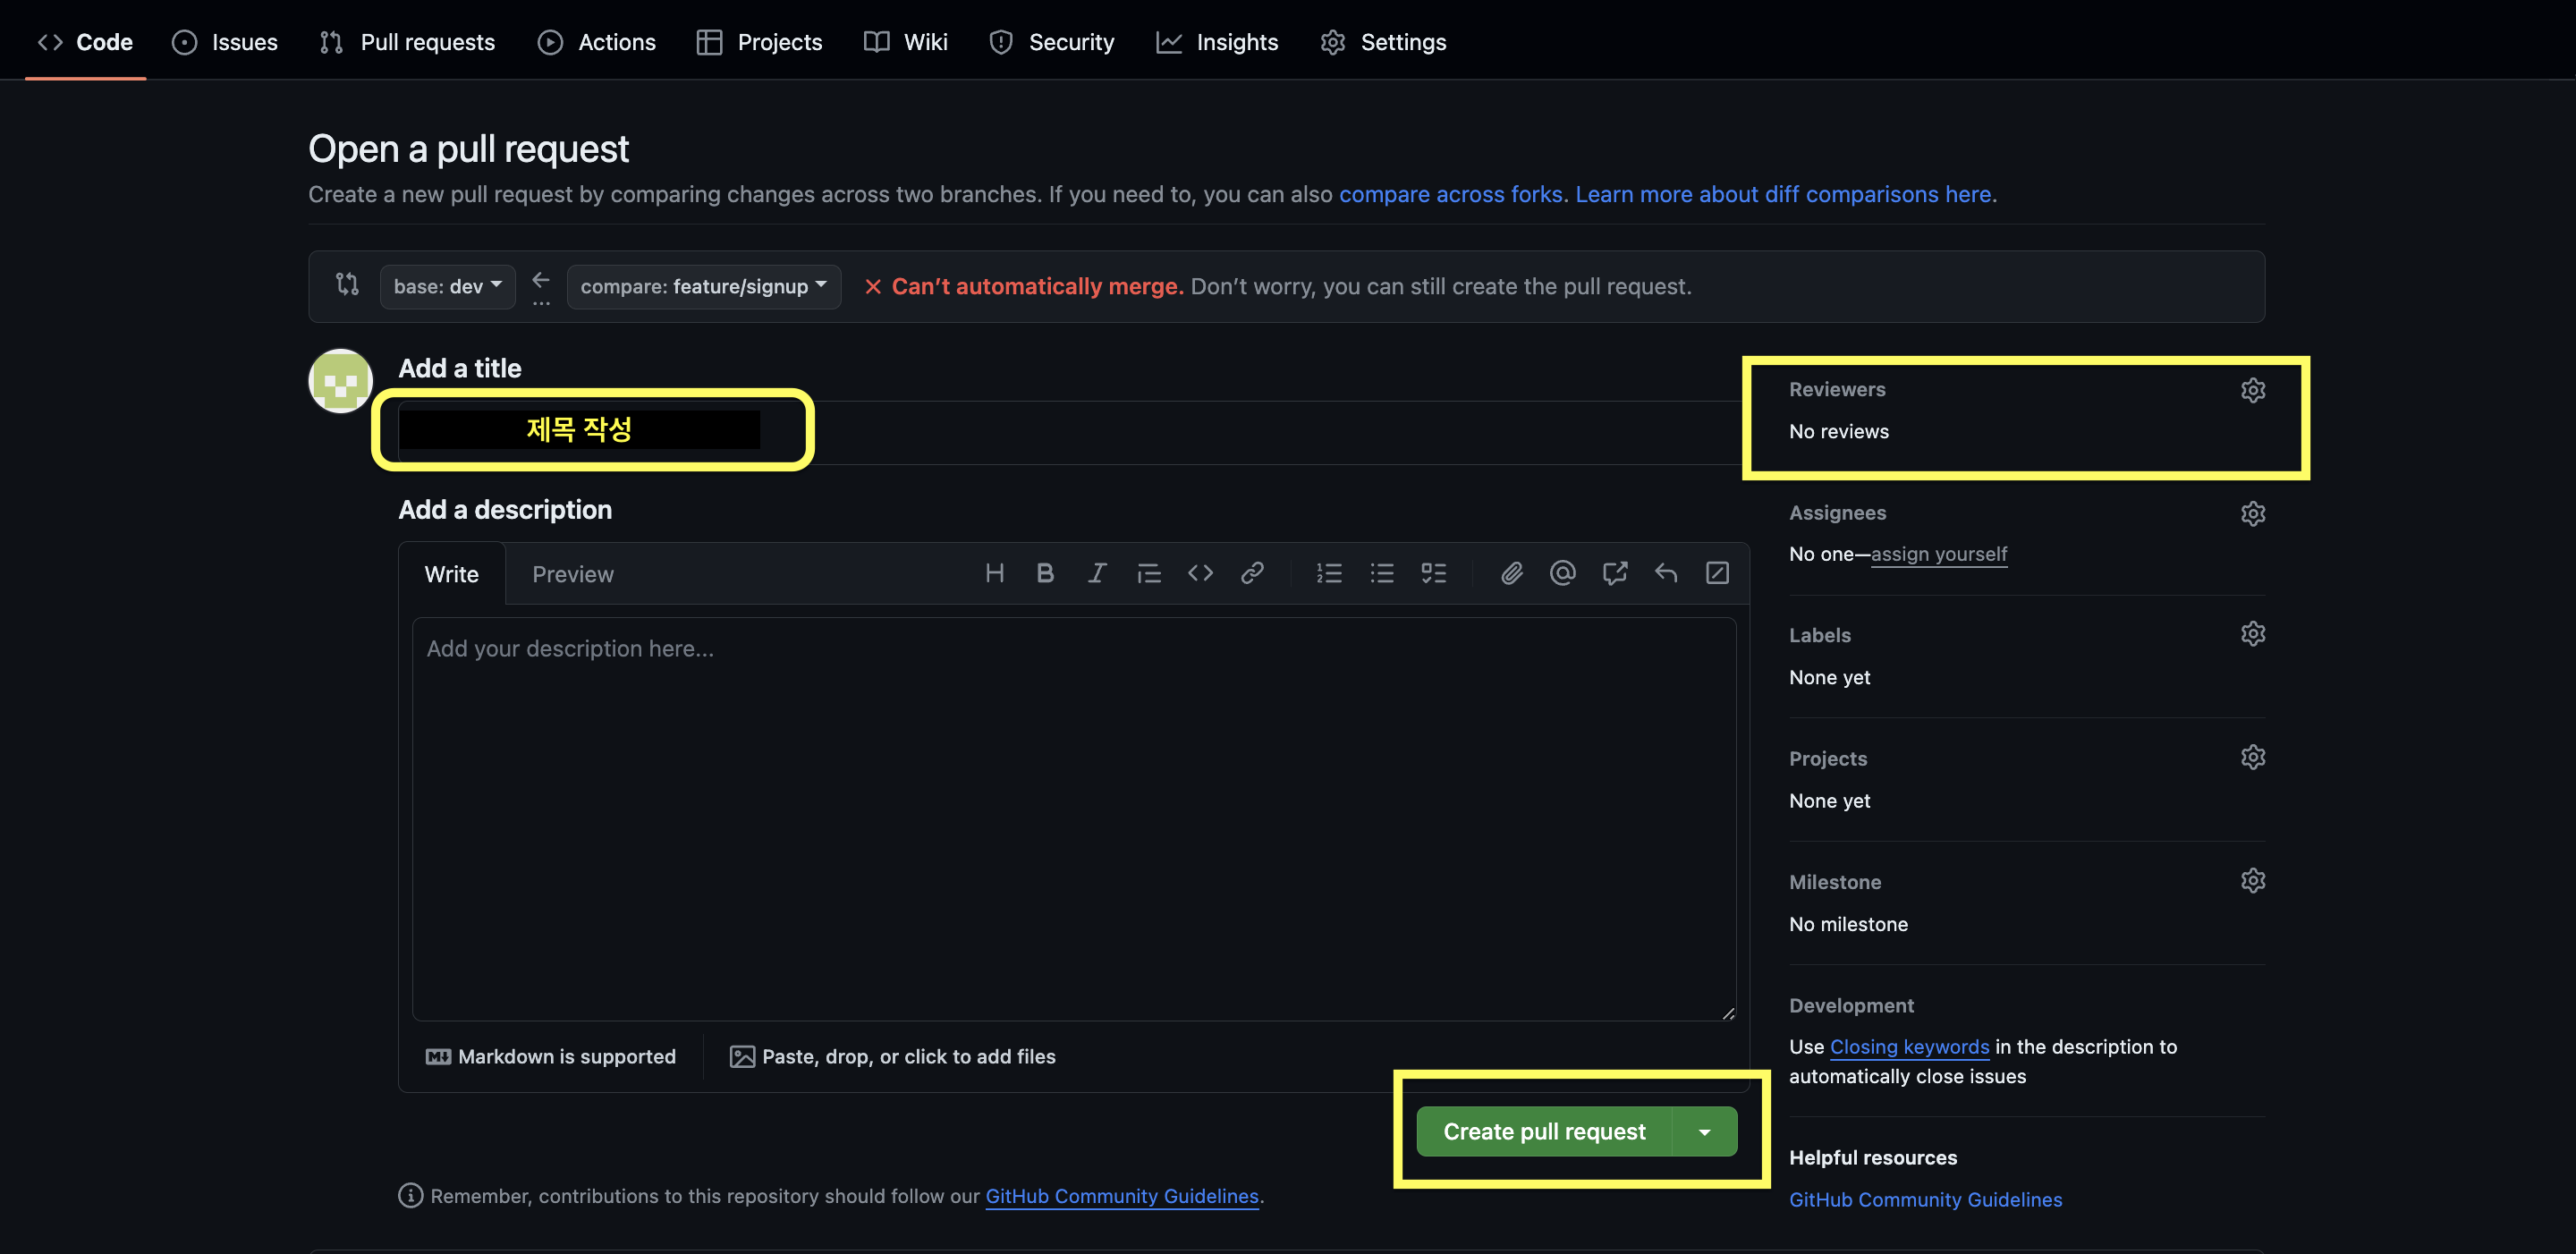Open Reviewers gear settings
The width and height of the screenshot is (2576, 1254).
click(x=2252, y=390)
